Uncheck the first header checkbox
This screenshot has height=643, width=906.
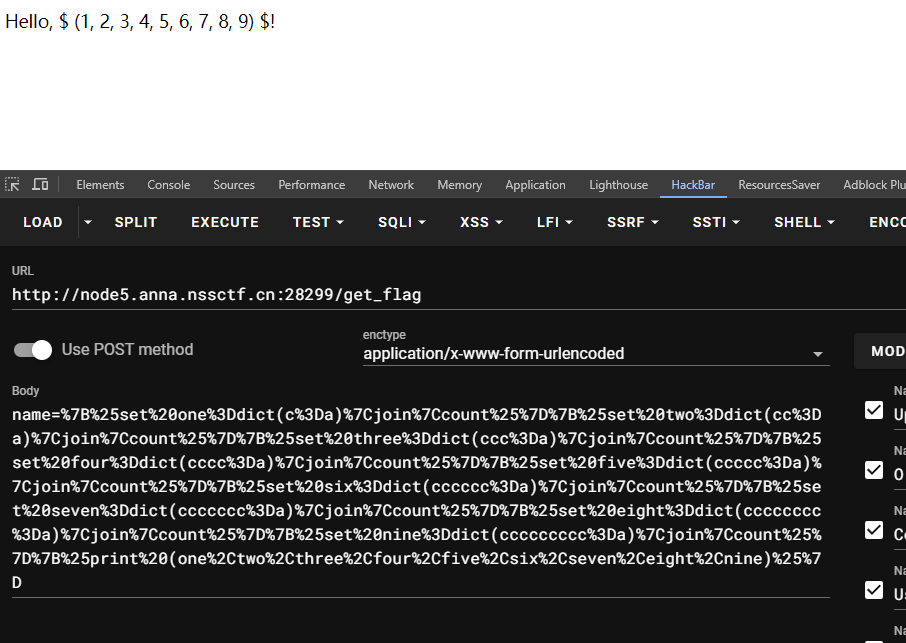pos(874,410)
